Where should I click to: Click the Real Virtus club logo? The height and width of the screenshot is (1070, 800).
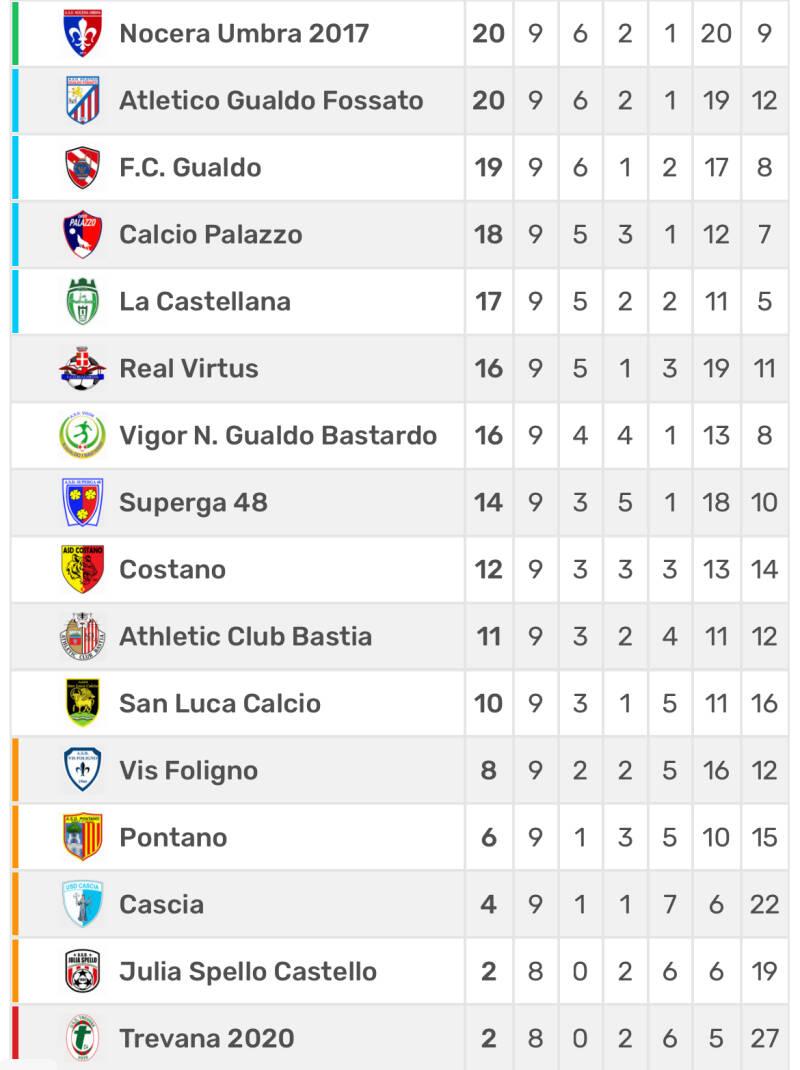coord(82,368)
